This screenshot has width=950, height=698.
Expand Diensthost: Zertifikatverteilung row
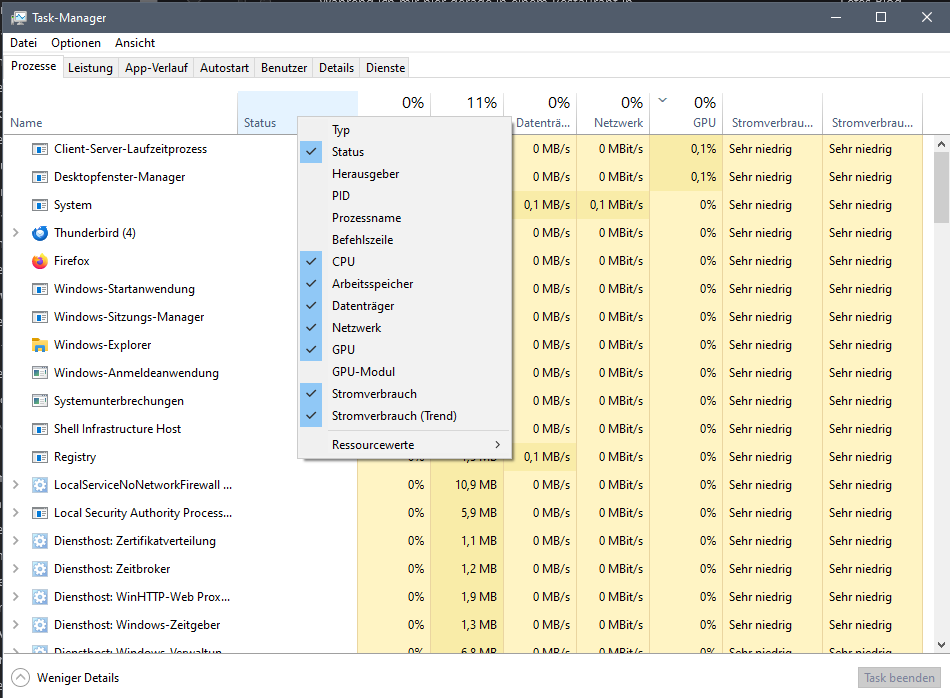pos(16,540)
